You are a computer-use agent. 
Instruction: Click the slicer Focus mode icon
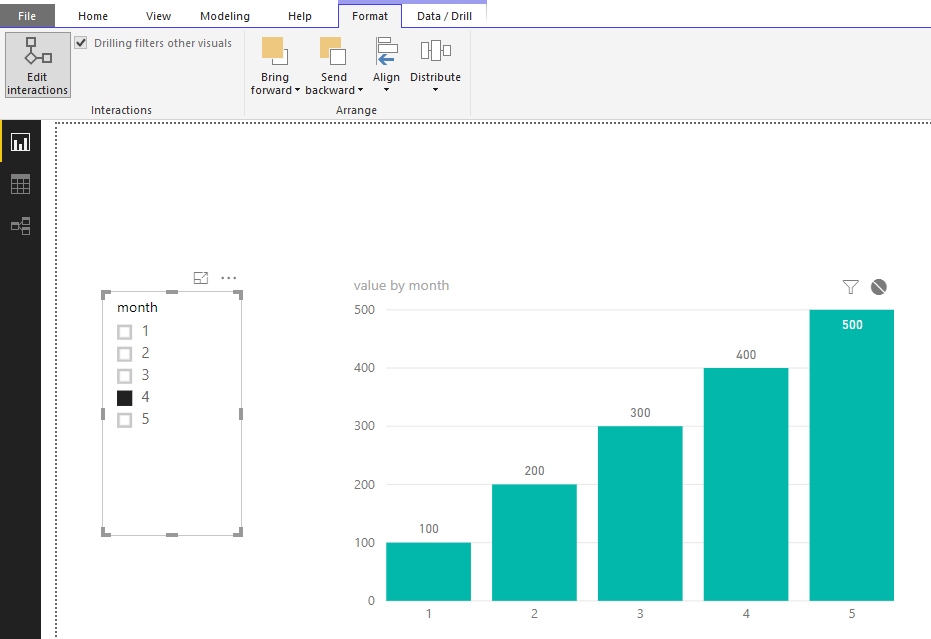tap(201, 278)
